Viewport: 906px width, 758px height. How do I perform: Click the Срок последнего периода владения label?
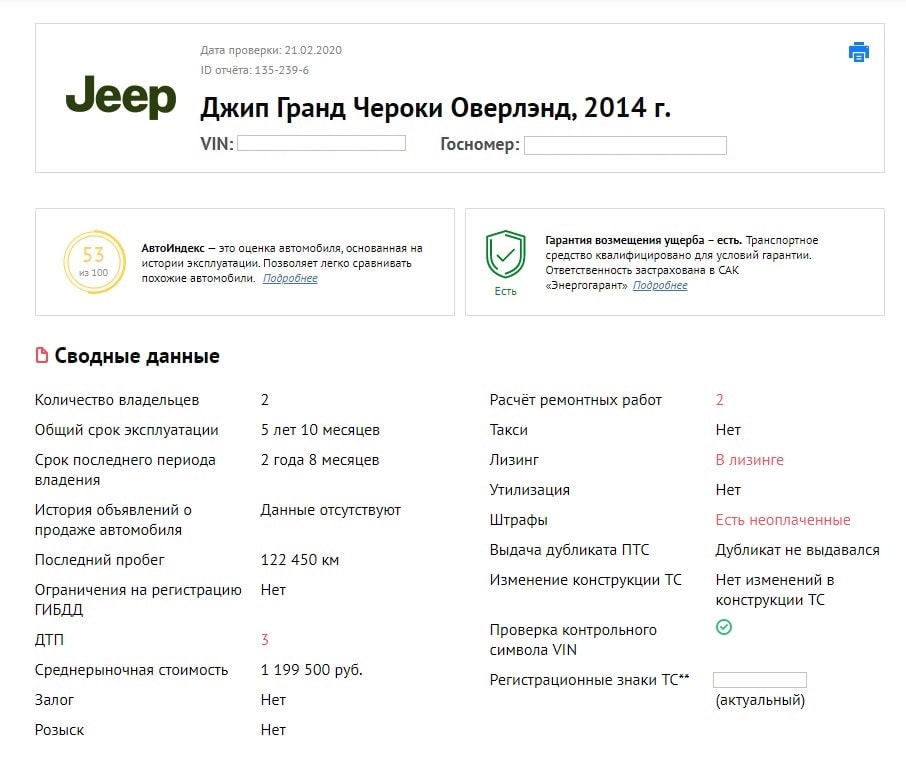[125, 470]
